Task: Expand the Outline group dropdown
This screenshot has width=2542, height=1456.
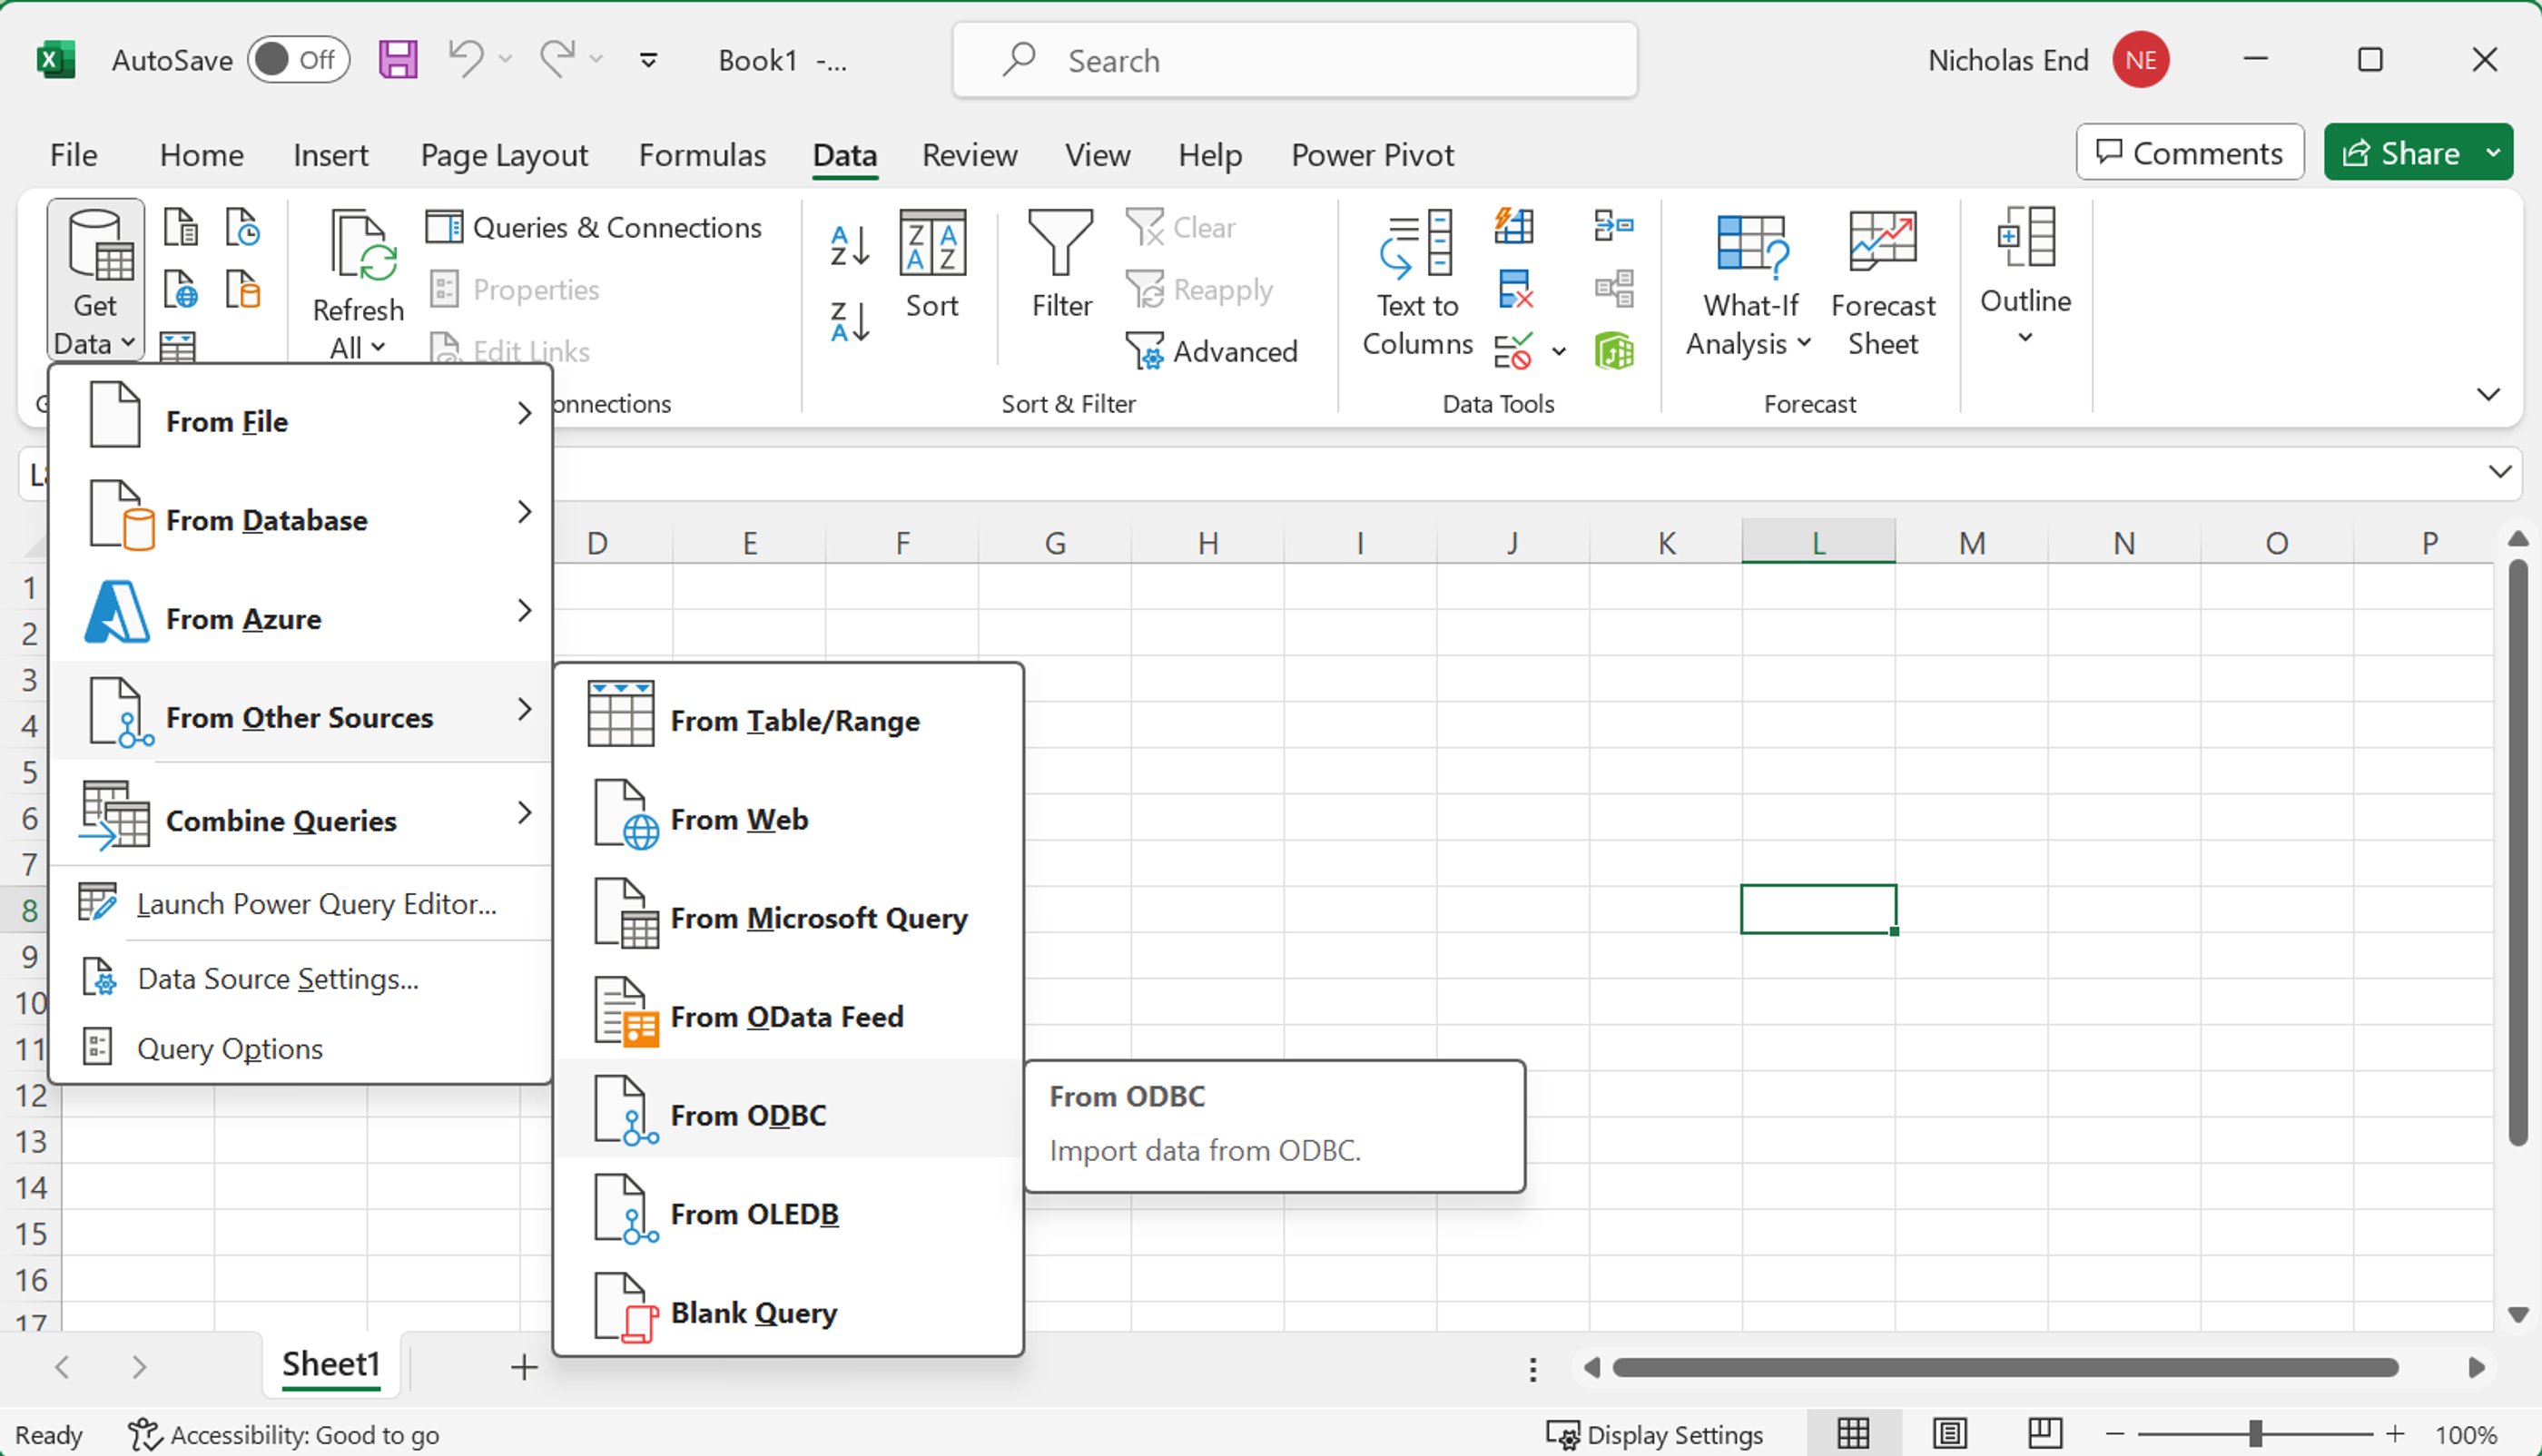Action: tap(2025, 338)
